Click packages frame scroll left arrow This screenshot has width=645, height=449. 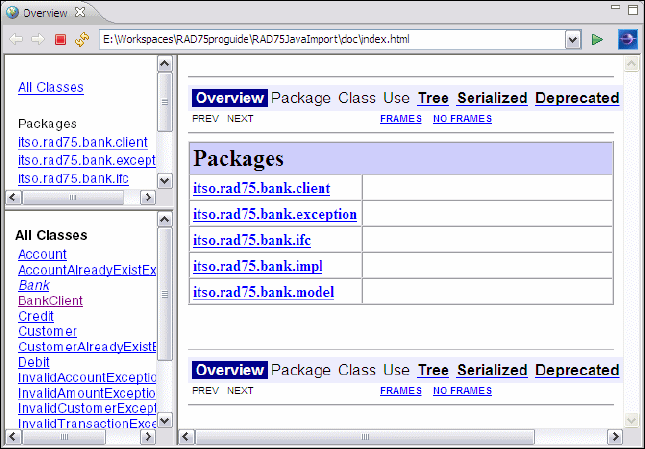(x=13, y=197)
